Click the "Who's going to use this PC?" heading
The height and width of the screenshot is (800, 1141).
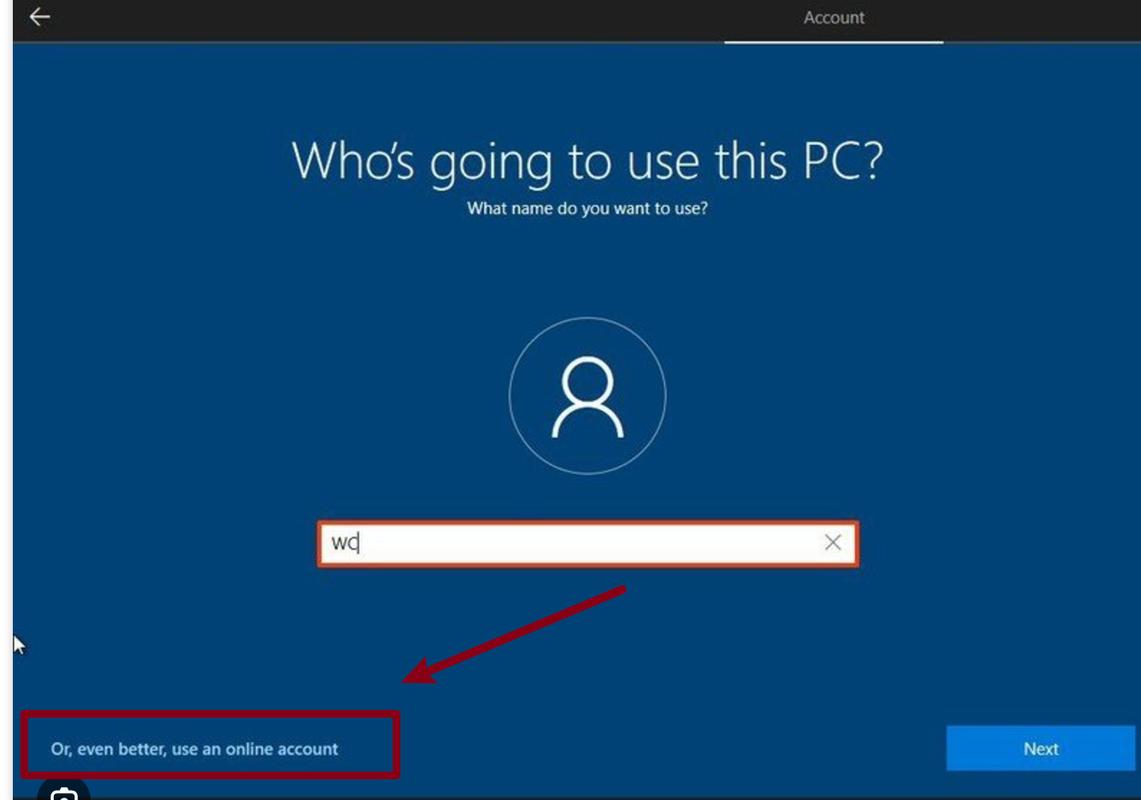587,161
